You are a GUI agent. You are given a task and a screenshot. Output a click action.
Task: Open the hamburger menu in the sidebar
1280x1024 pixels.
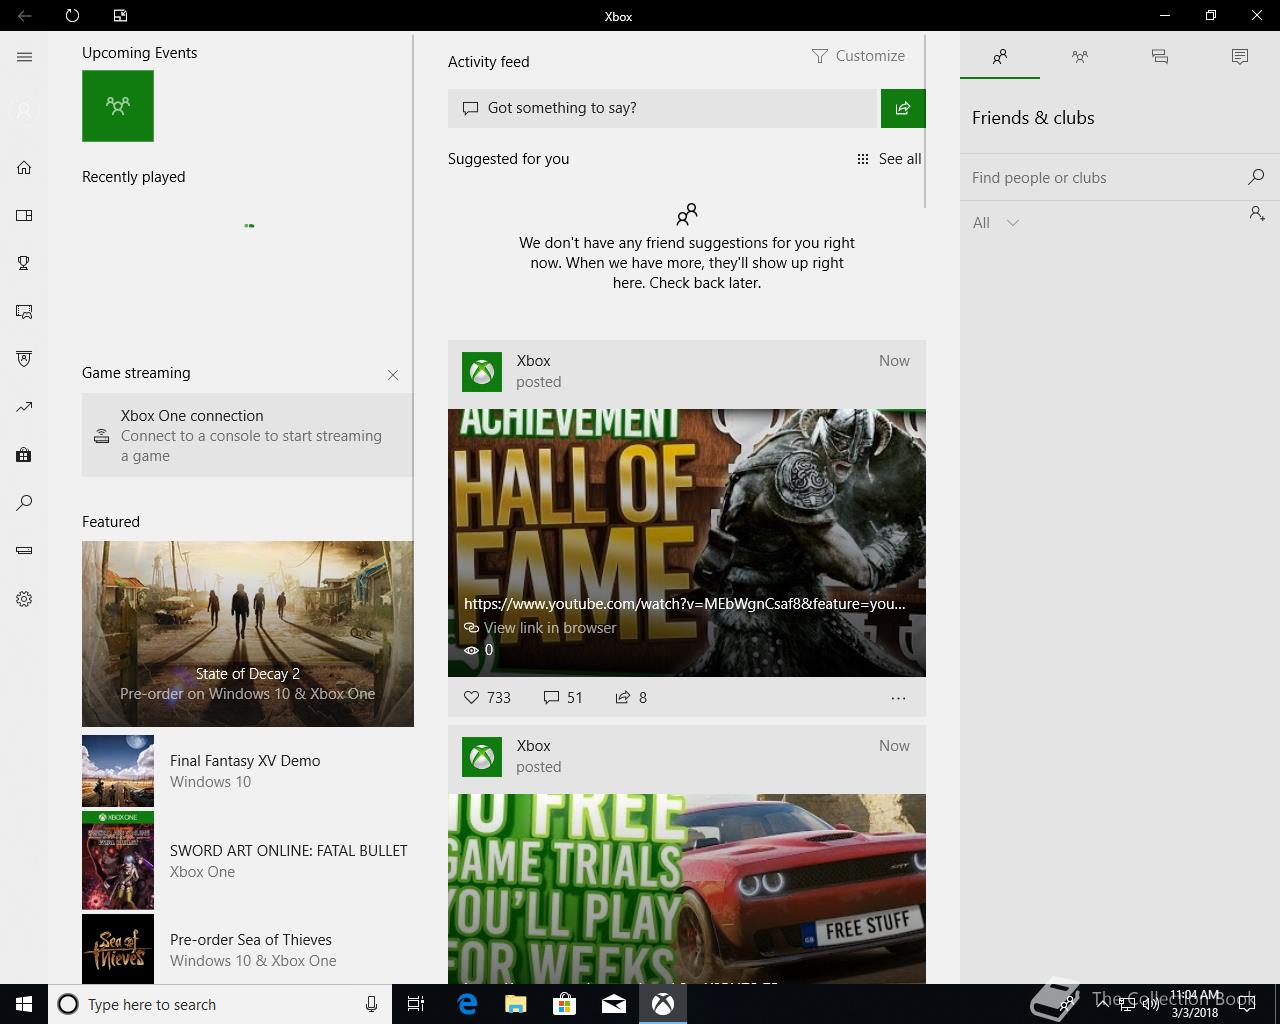24,57
